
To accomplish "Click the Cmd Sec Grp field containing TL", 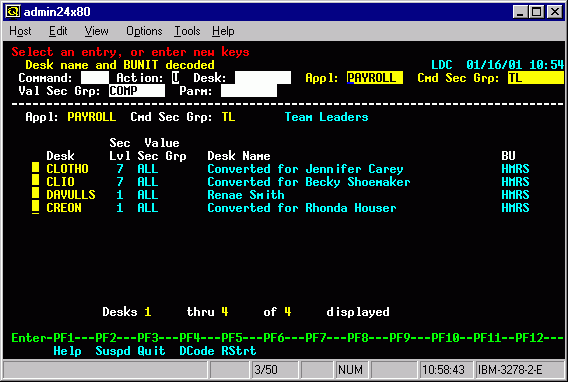I will pyautogui.click(x=536, y=77).
